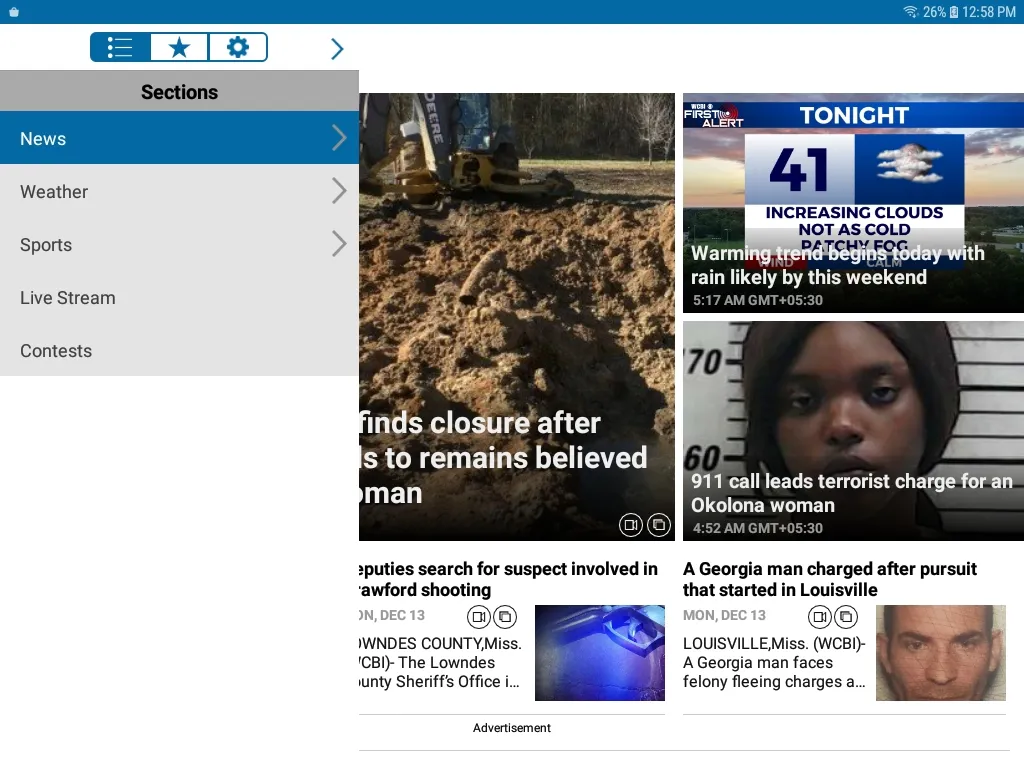Tap gallery icon on Crawford shooting article
Screen dimensions: 1024x768
pos(505,616)
